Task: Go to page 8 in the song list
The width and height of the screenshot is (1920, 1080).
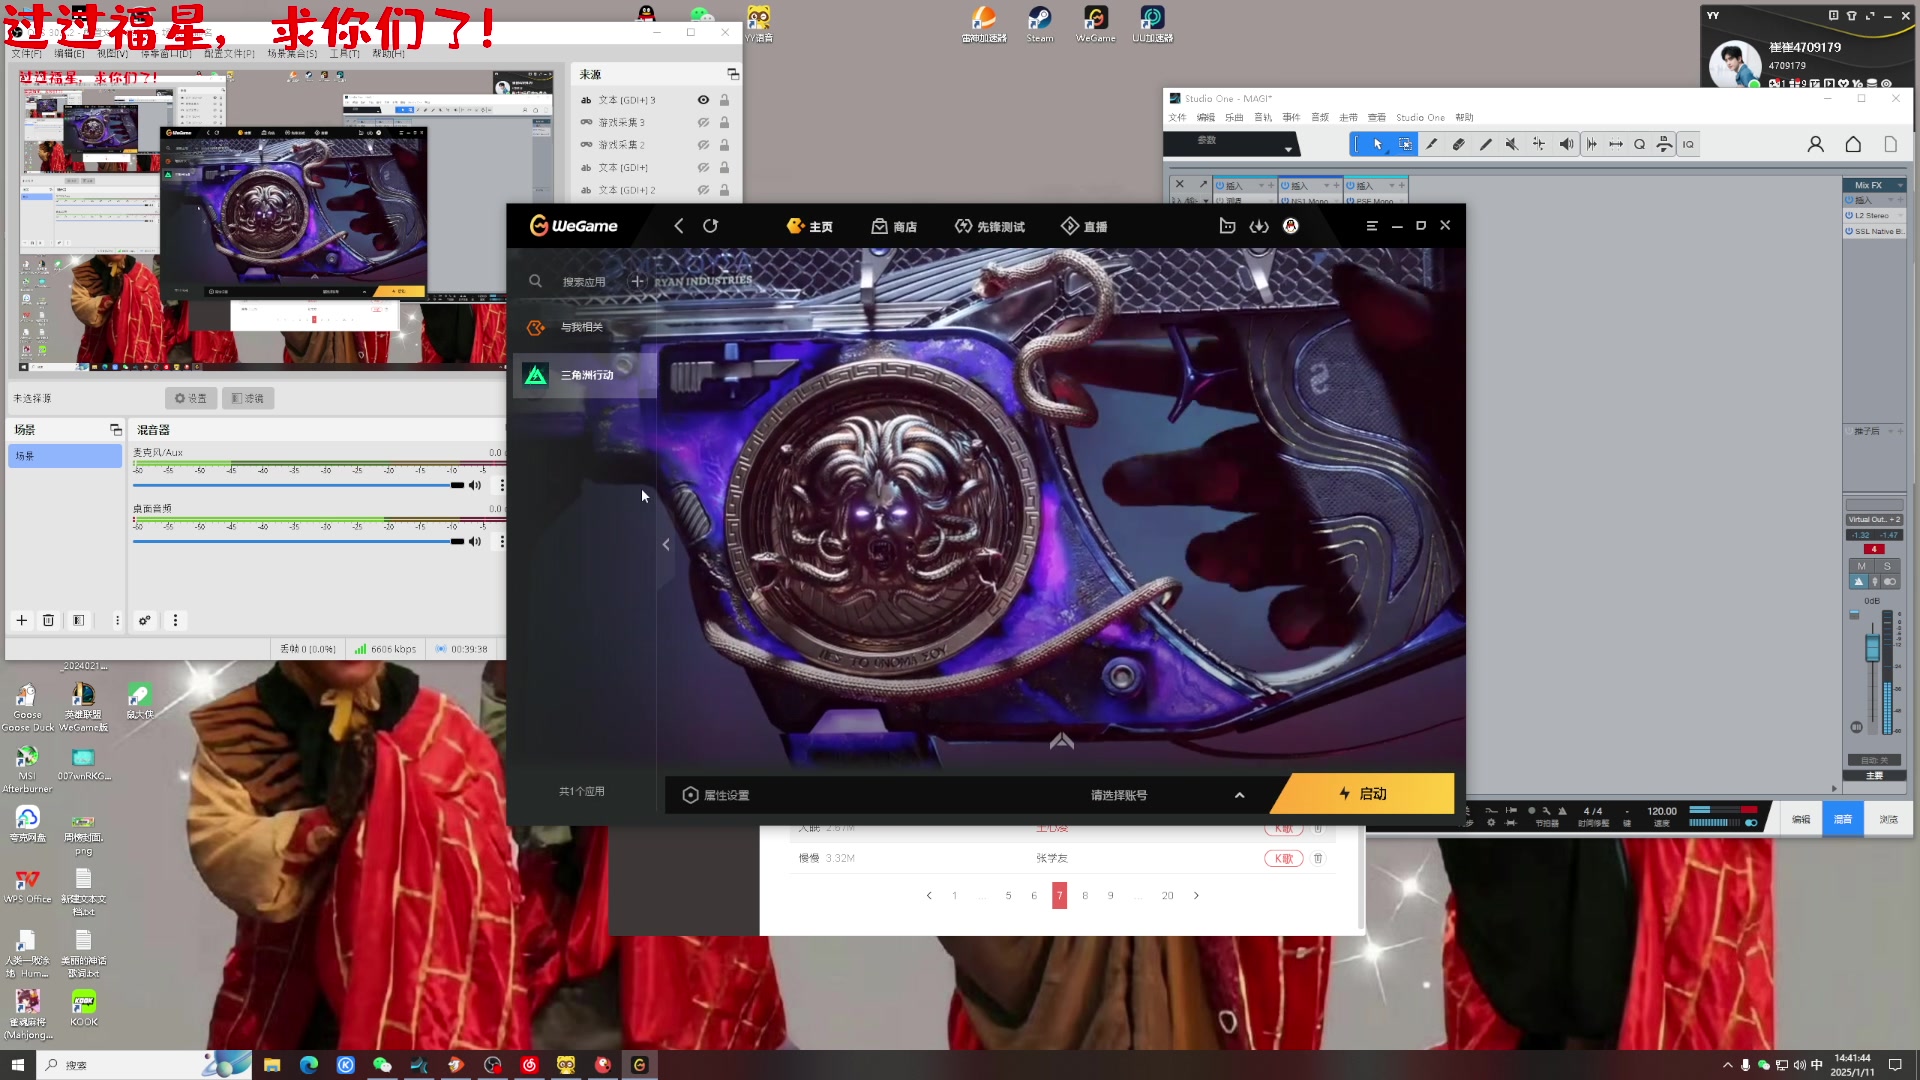Action: pos(1085,896)
